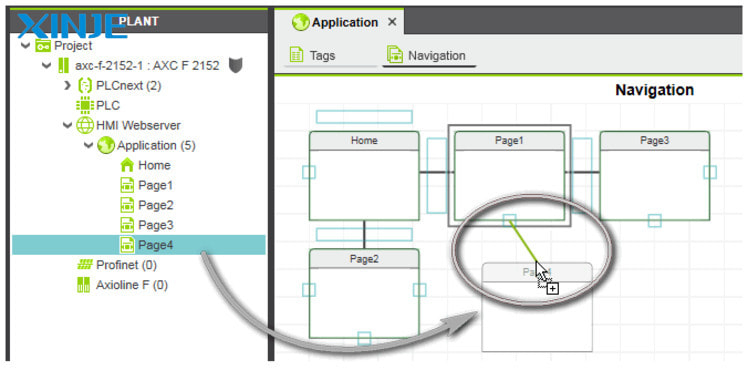The width and height of the screenshot is (748, 370).
Task: Select axc-f-2152-1 : AXC F 2152 node
Action: (147, 66)
